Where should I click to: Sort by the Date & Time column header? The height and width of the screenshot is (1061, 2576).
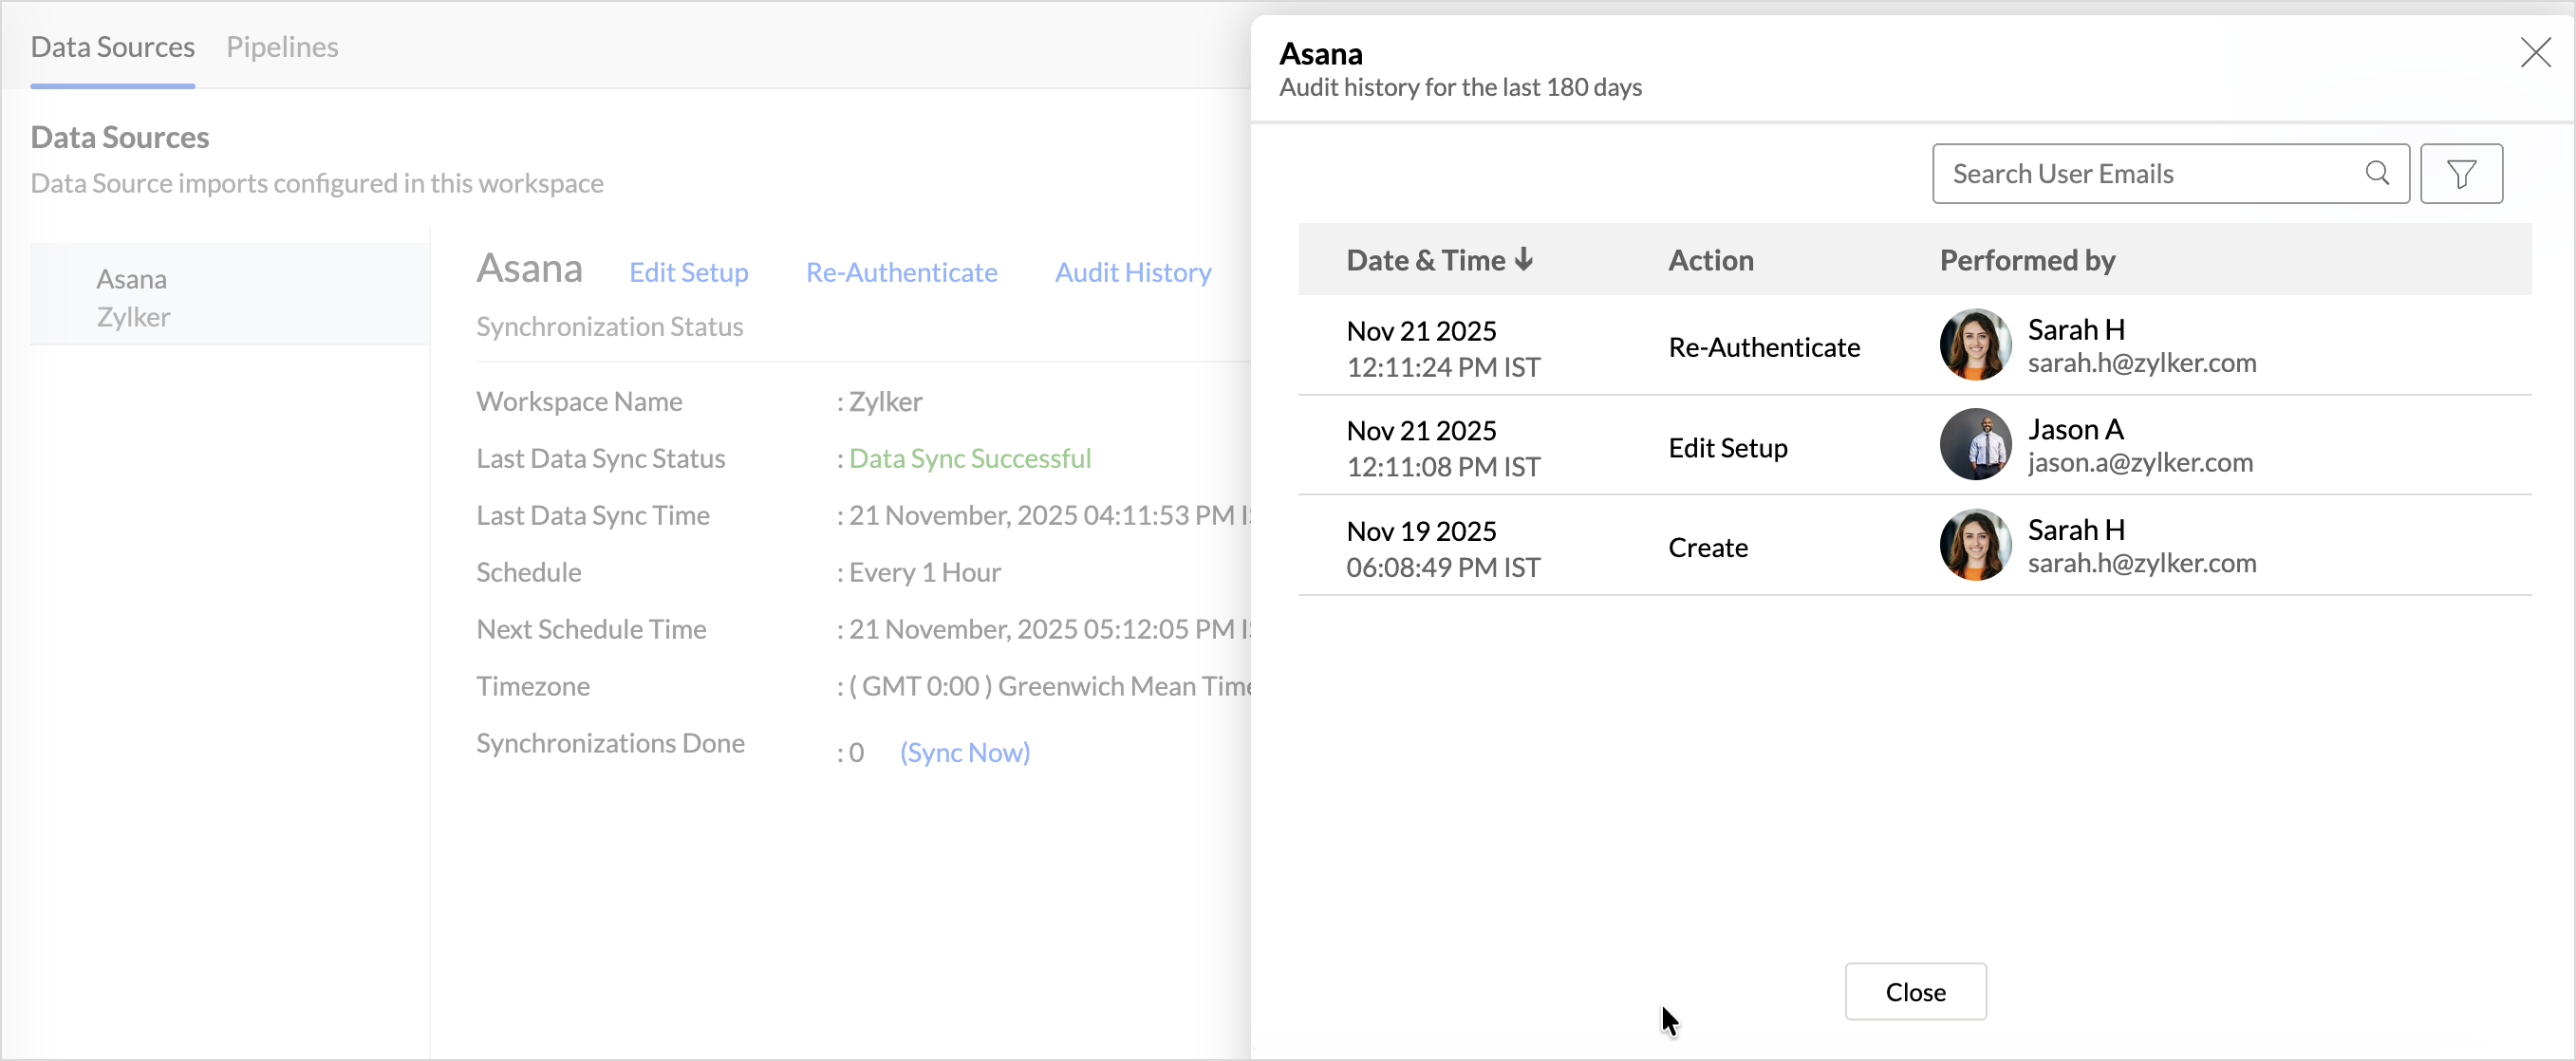tap(1425, 260)
